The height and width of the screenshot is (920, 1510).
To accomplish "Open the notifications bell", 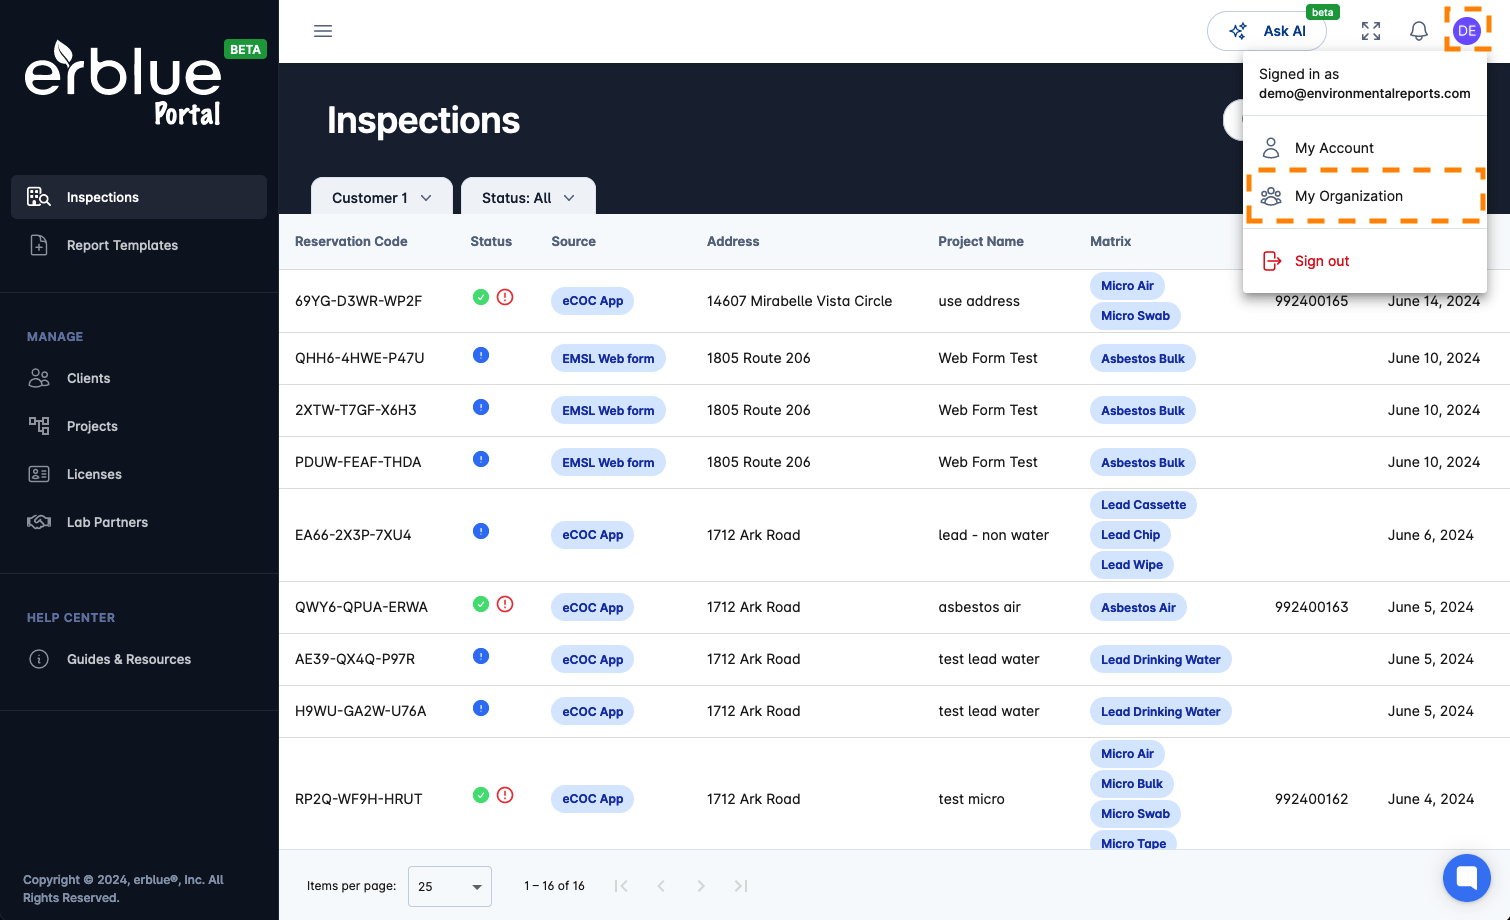I will pyautogui.click(x=1419, y=31).
